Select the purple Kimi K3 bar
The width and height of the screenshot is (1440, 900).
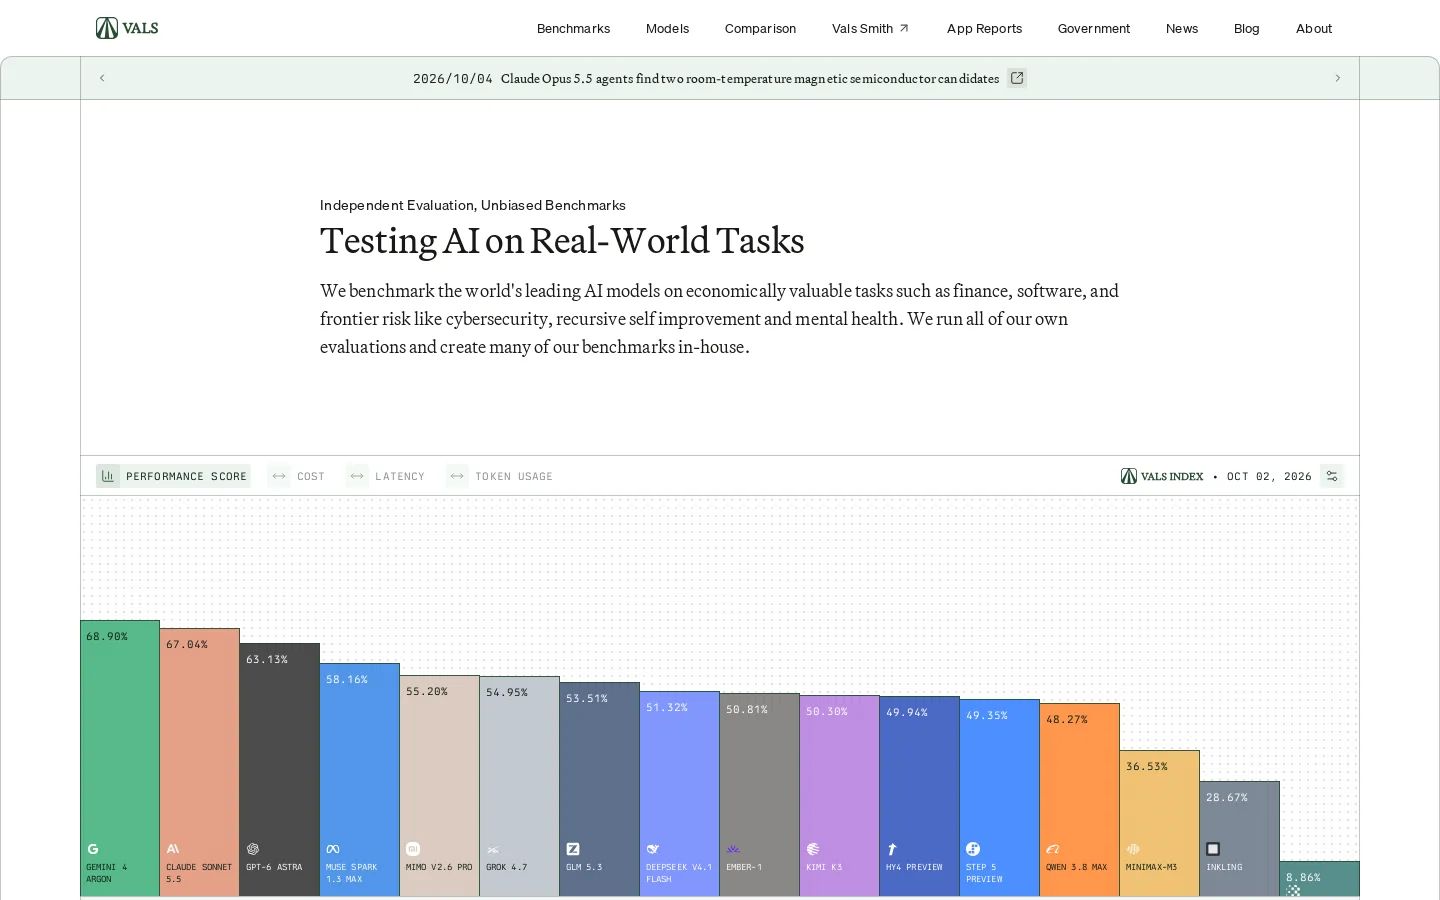[x=840, y=796]
